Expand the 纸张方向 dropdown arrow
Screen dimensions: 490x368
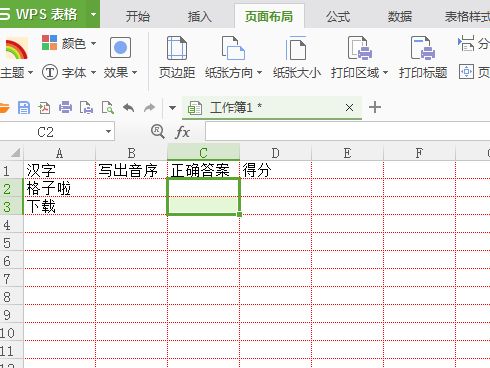(259, 72)
